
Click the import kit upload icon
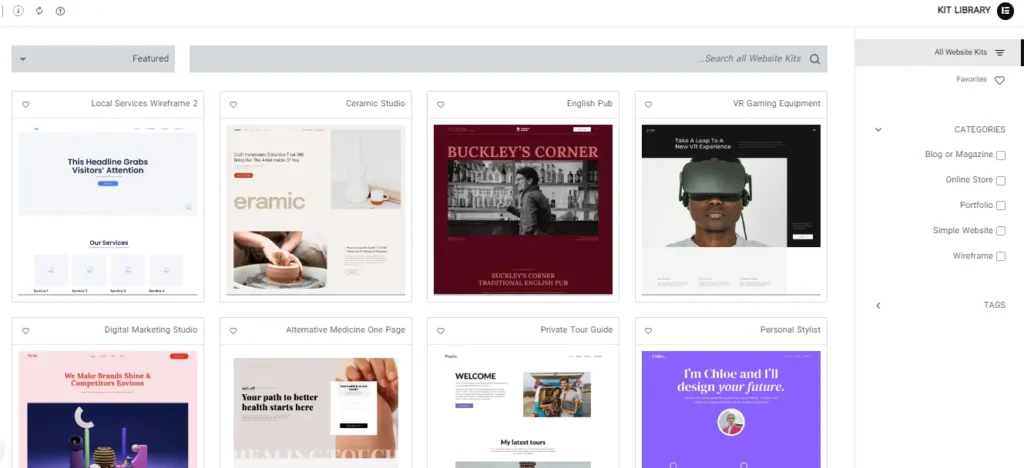tap(60, 11)
